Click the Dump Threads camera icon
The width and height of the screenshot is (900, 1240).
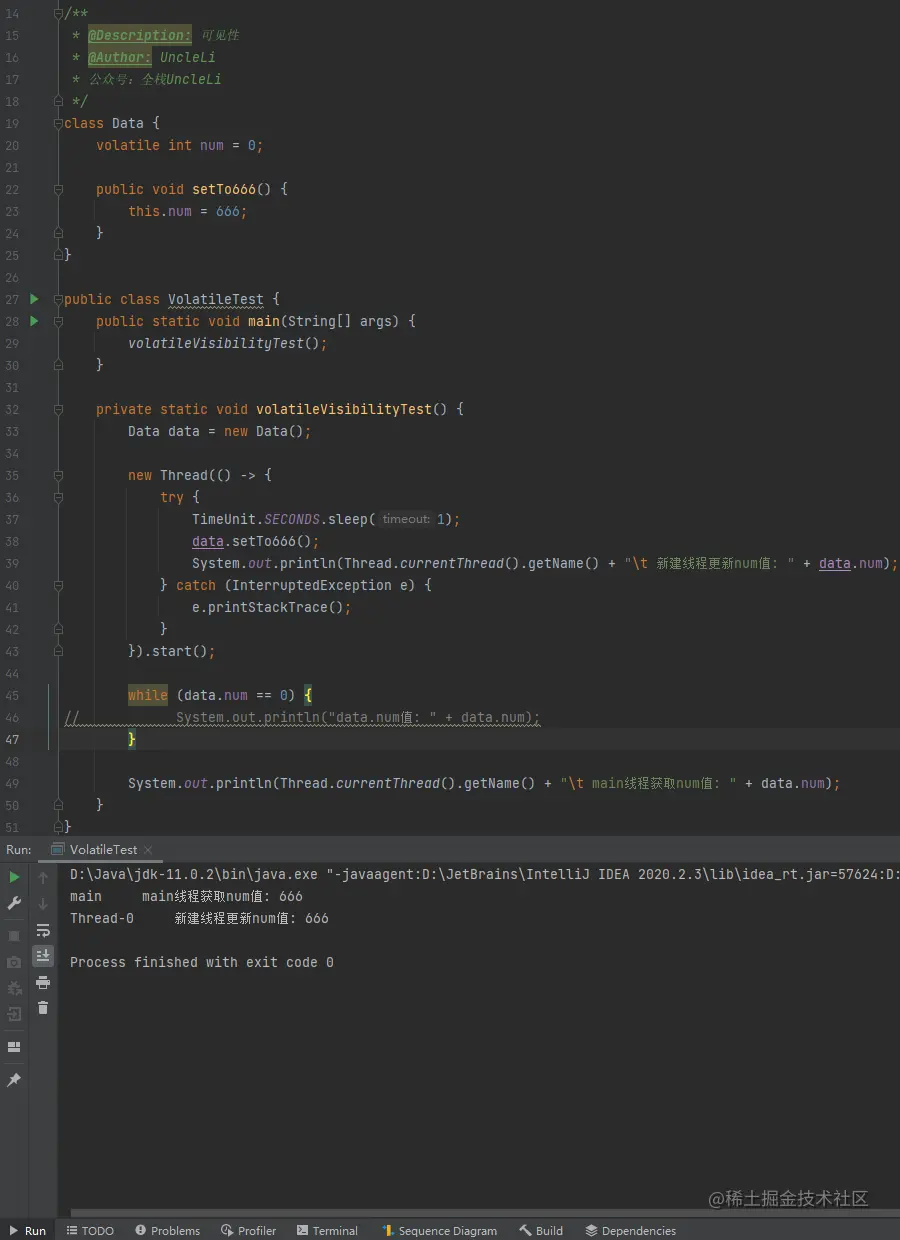click(14, 962)
